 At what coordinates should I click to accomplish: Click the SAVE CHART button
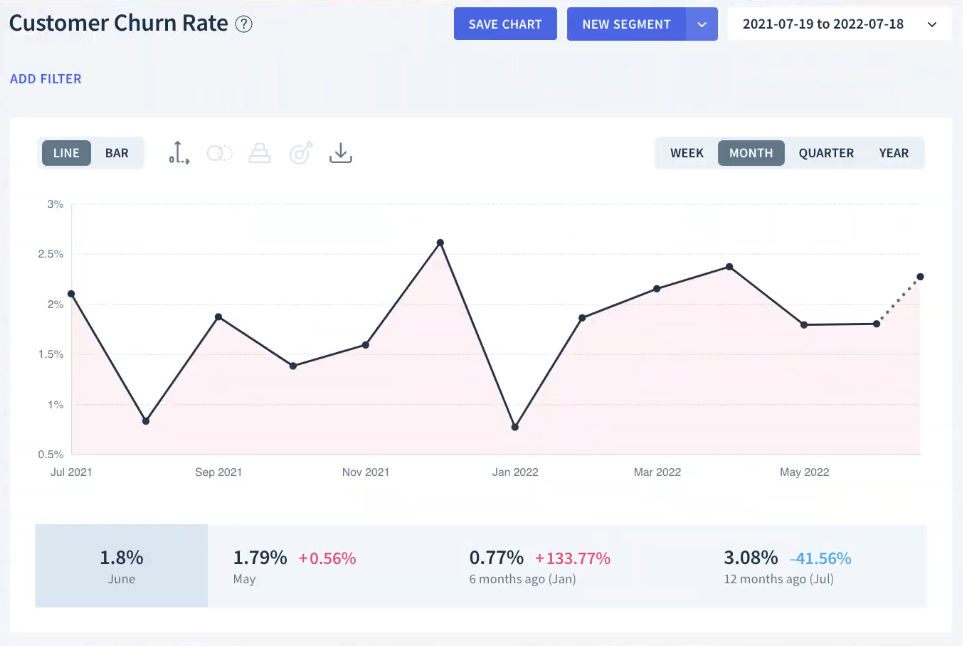(x=505, y=24)
